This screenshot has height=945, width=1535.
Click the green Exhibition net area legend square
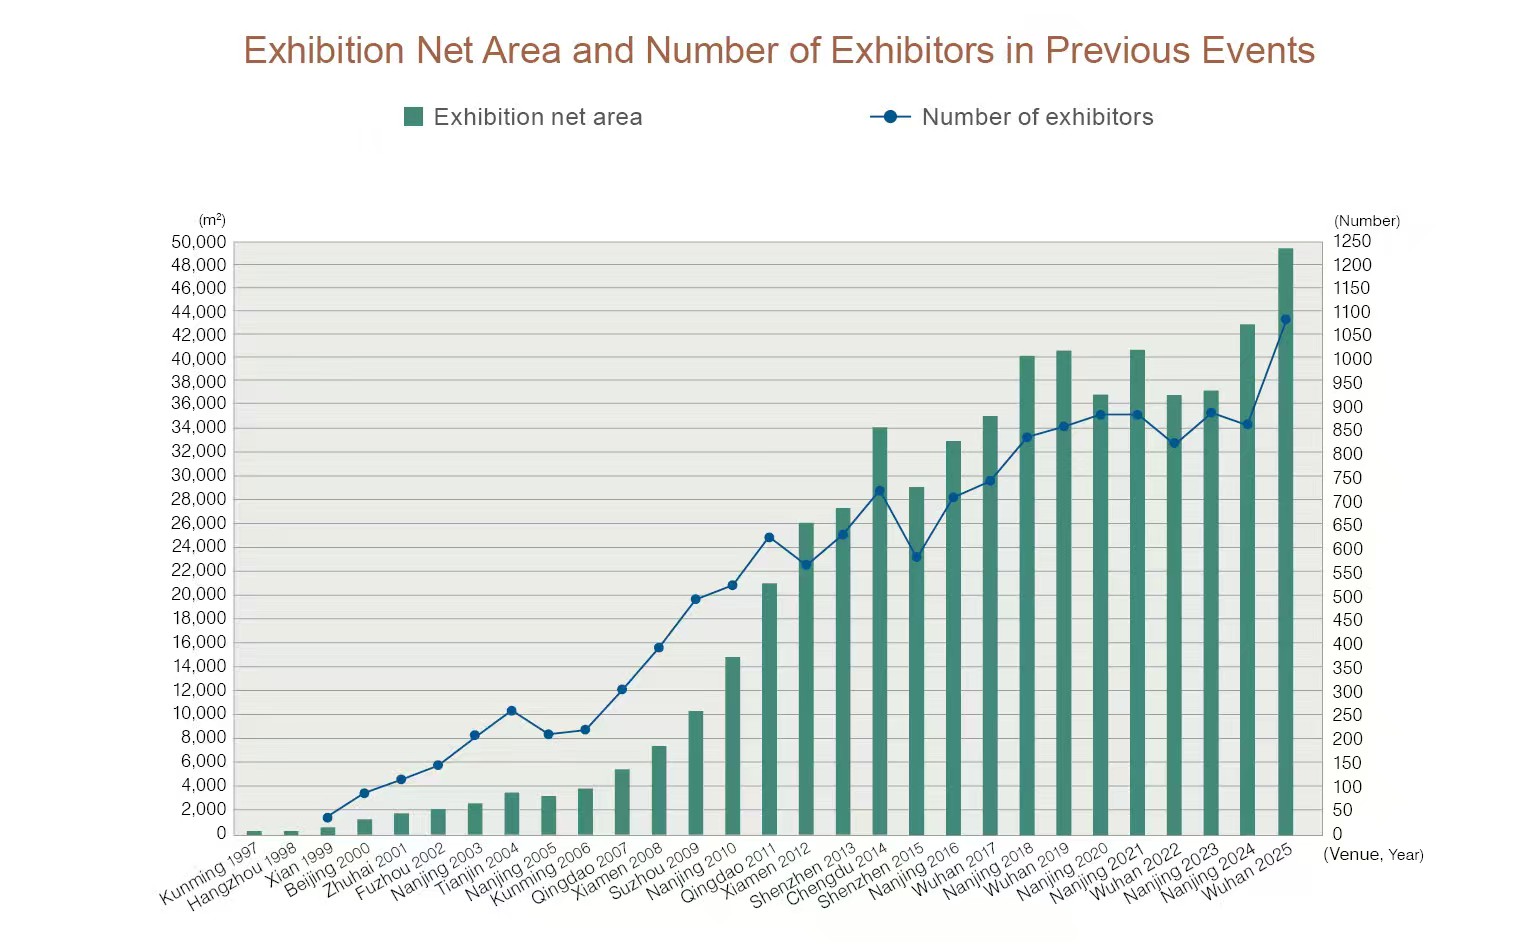(413, 117)
